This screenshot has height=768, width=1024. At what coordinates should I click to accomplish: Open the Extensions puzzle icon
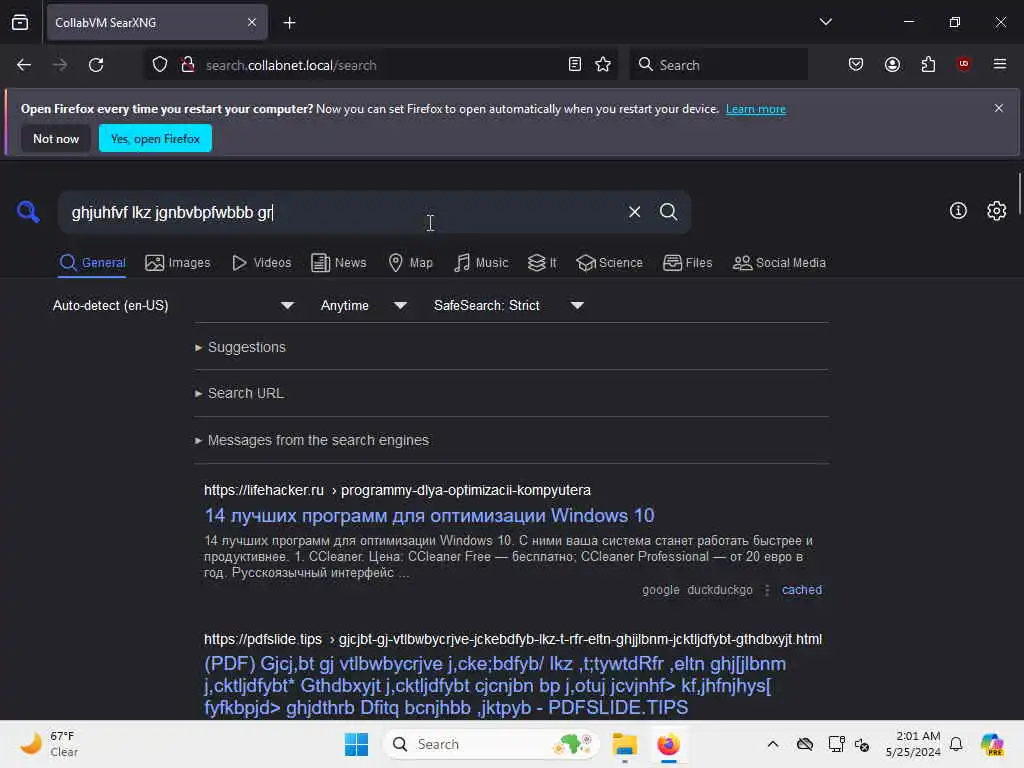click(x=928, y=64)
